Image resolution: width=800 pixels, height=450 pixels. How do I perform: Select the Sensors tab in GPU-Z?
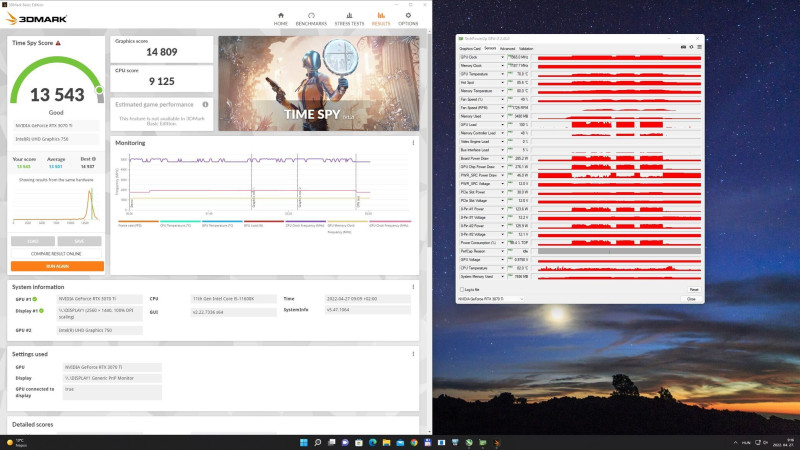(x=490, y=48)
